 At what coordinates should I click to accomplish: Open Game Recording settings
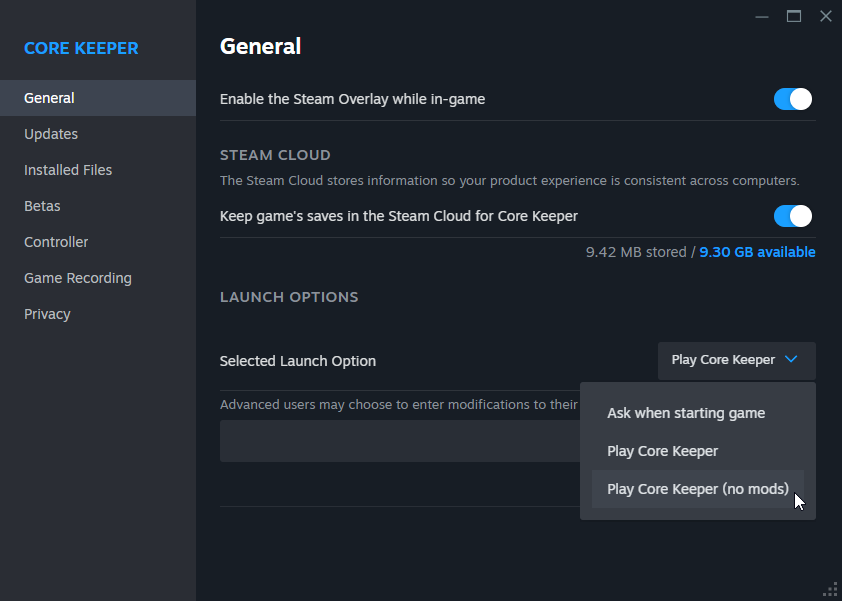(78, 278)
